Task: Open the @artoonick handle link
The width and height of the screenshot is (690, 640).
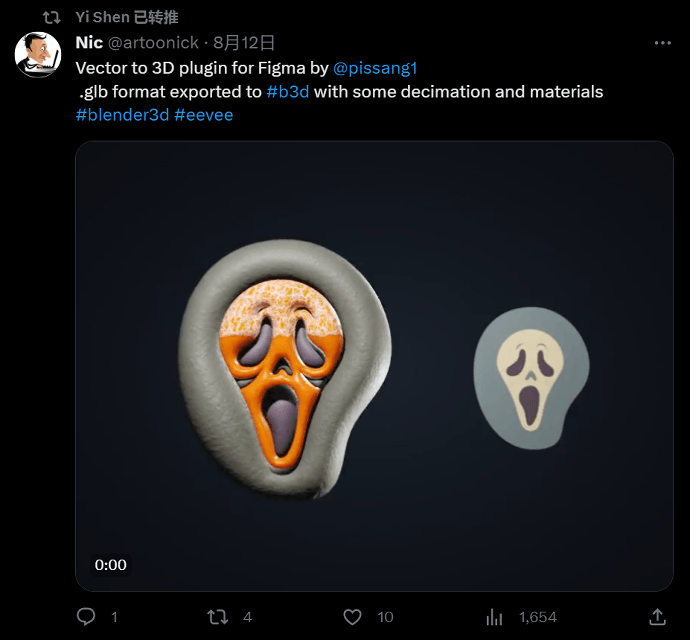Action: point(153,43)
